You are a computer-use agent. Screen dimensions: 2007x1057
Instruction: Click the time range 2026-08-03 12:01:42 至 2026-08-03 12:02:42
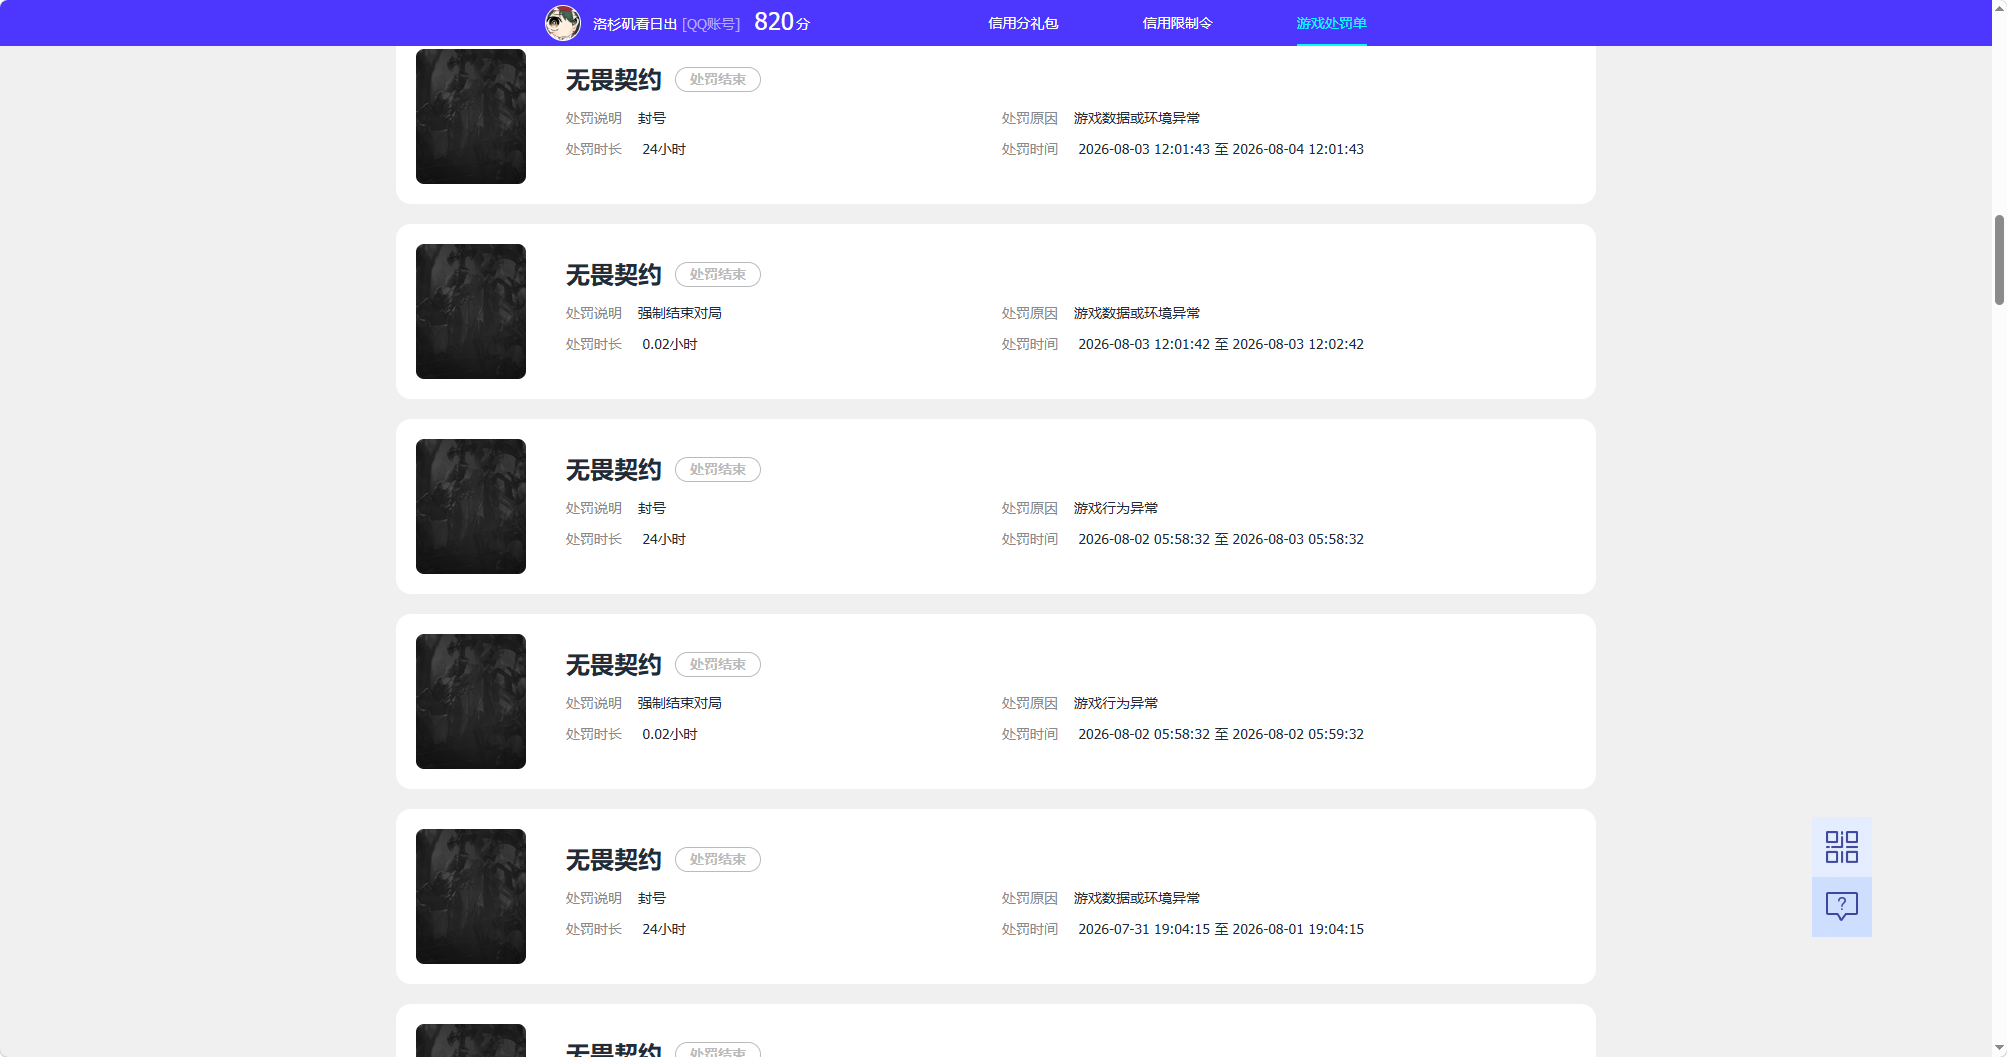coord(1221,344)
